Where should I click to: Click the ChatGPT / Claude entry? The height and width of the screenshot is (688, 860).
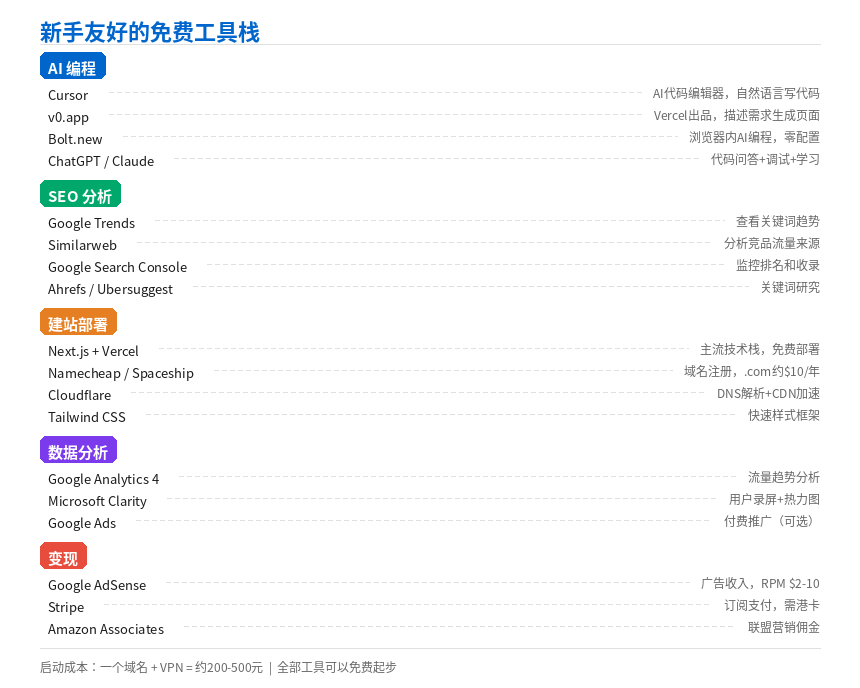click(x=101, y=161)
